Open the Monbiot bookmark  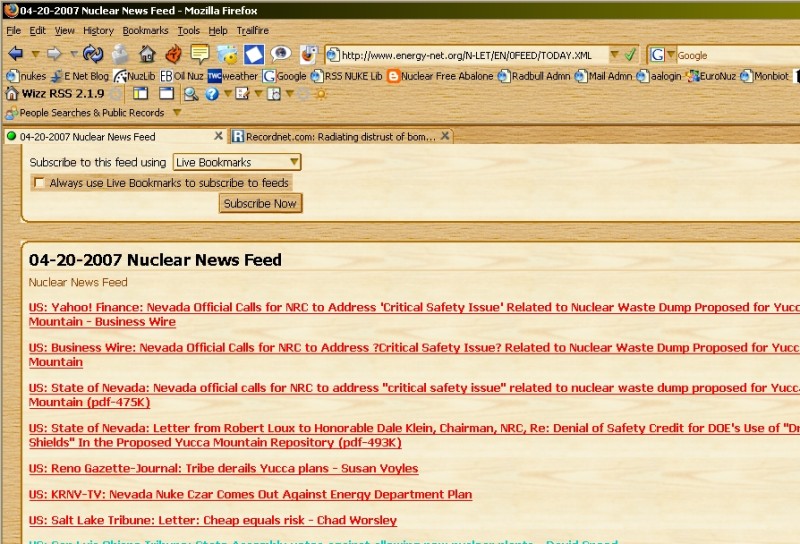tap(765, 76)
